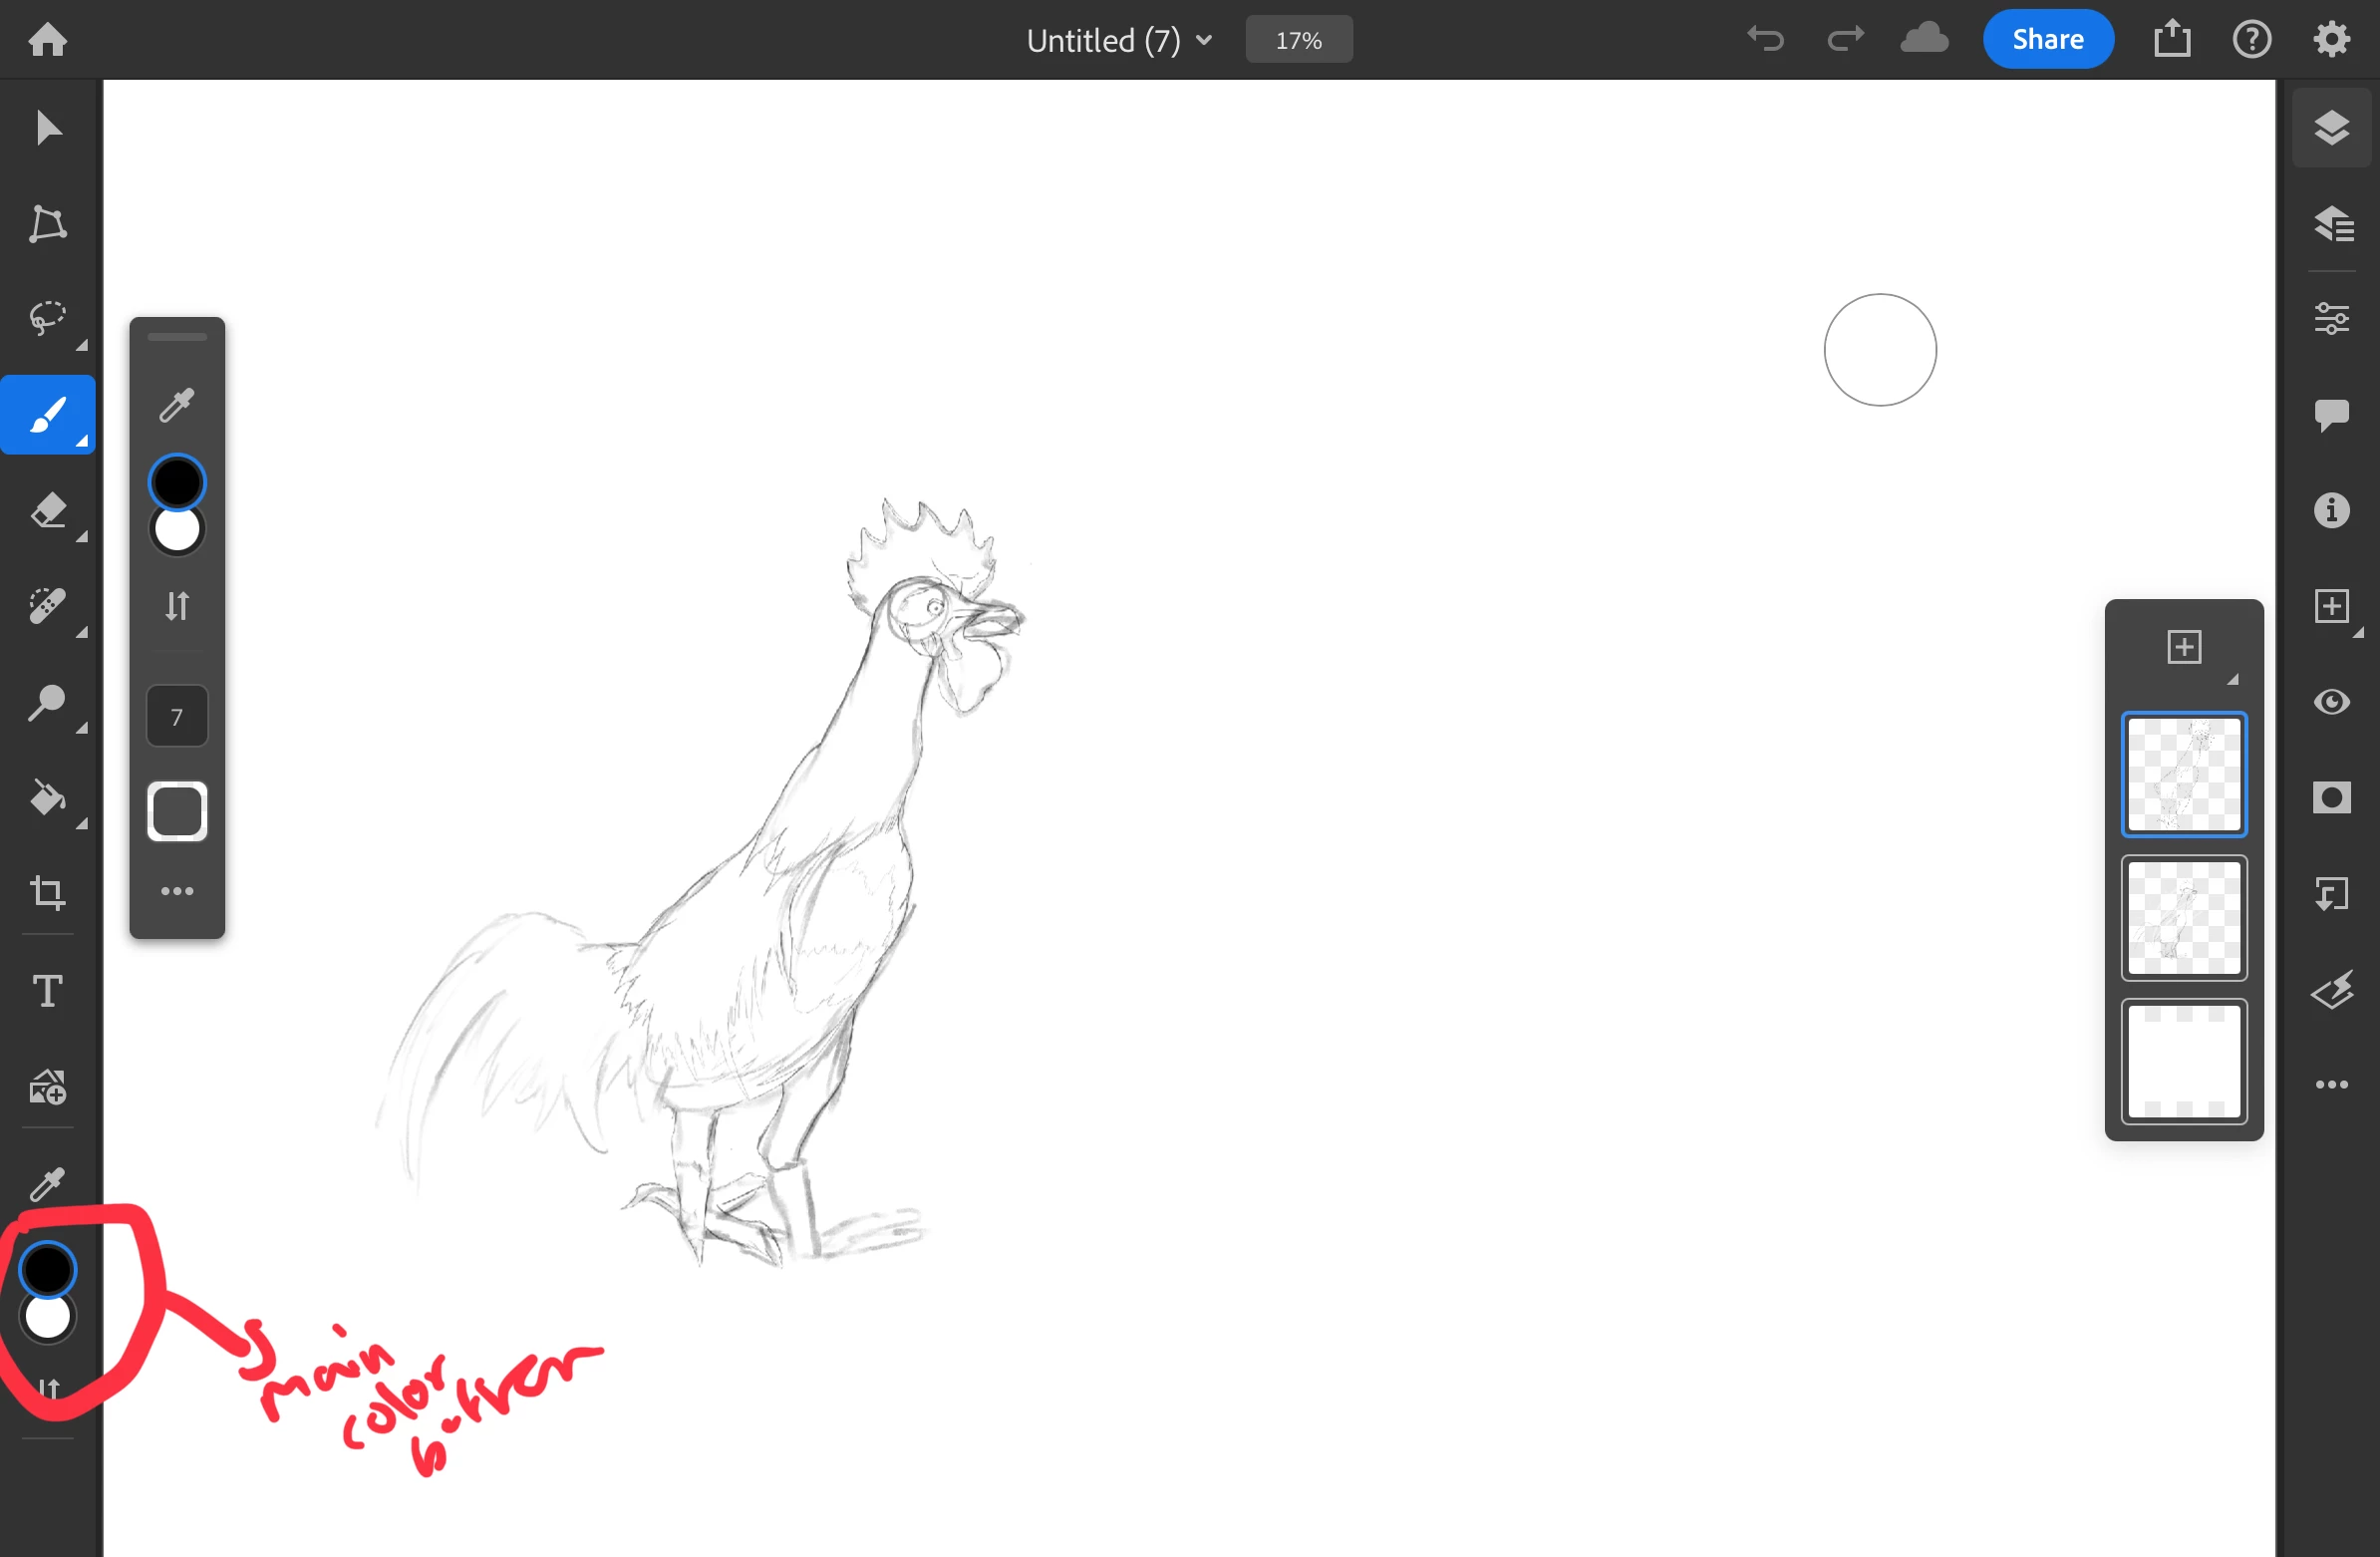Select the Lasso selection tool
The height and width of the screenshot is (1557, 2380).
(47, 319)
